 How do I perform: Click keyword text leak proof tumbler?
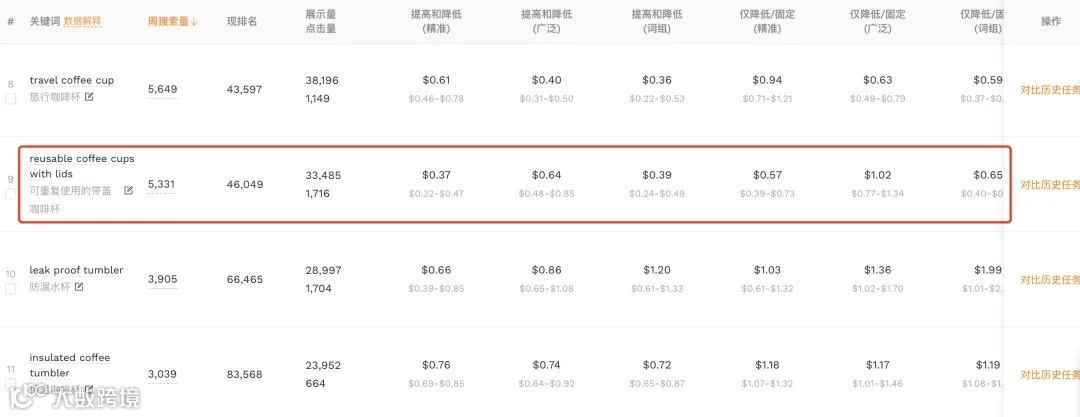pos(76,270)
